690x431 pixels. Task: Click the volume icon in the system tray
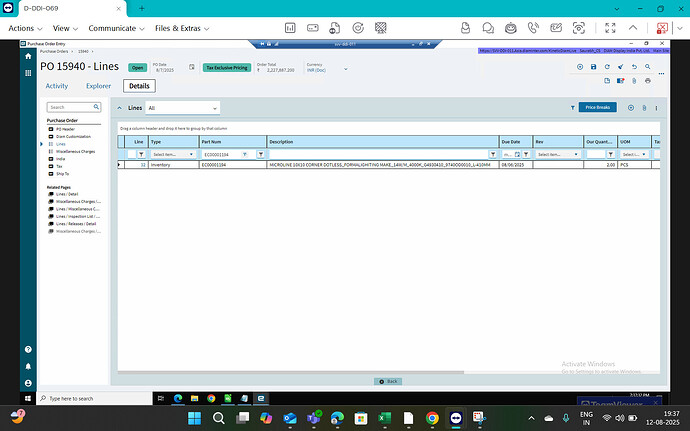(x=620, y=418)
